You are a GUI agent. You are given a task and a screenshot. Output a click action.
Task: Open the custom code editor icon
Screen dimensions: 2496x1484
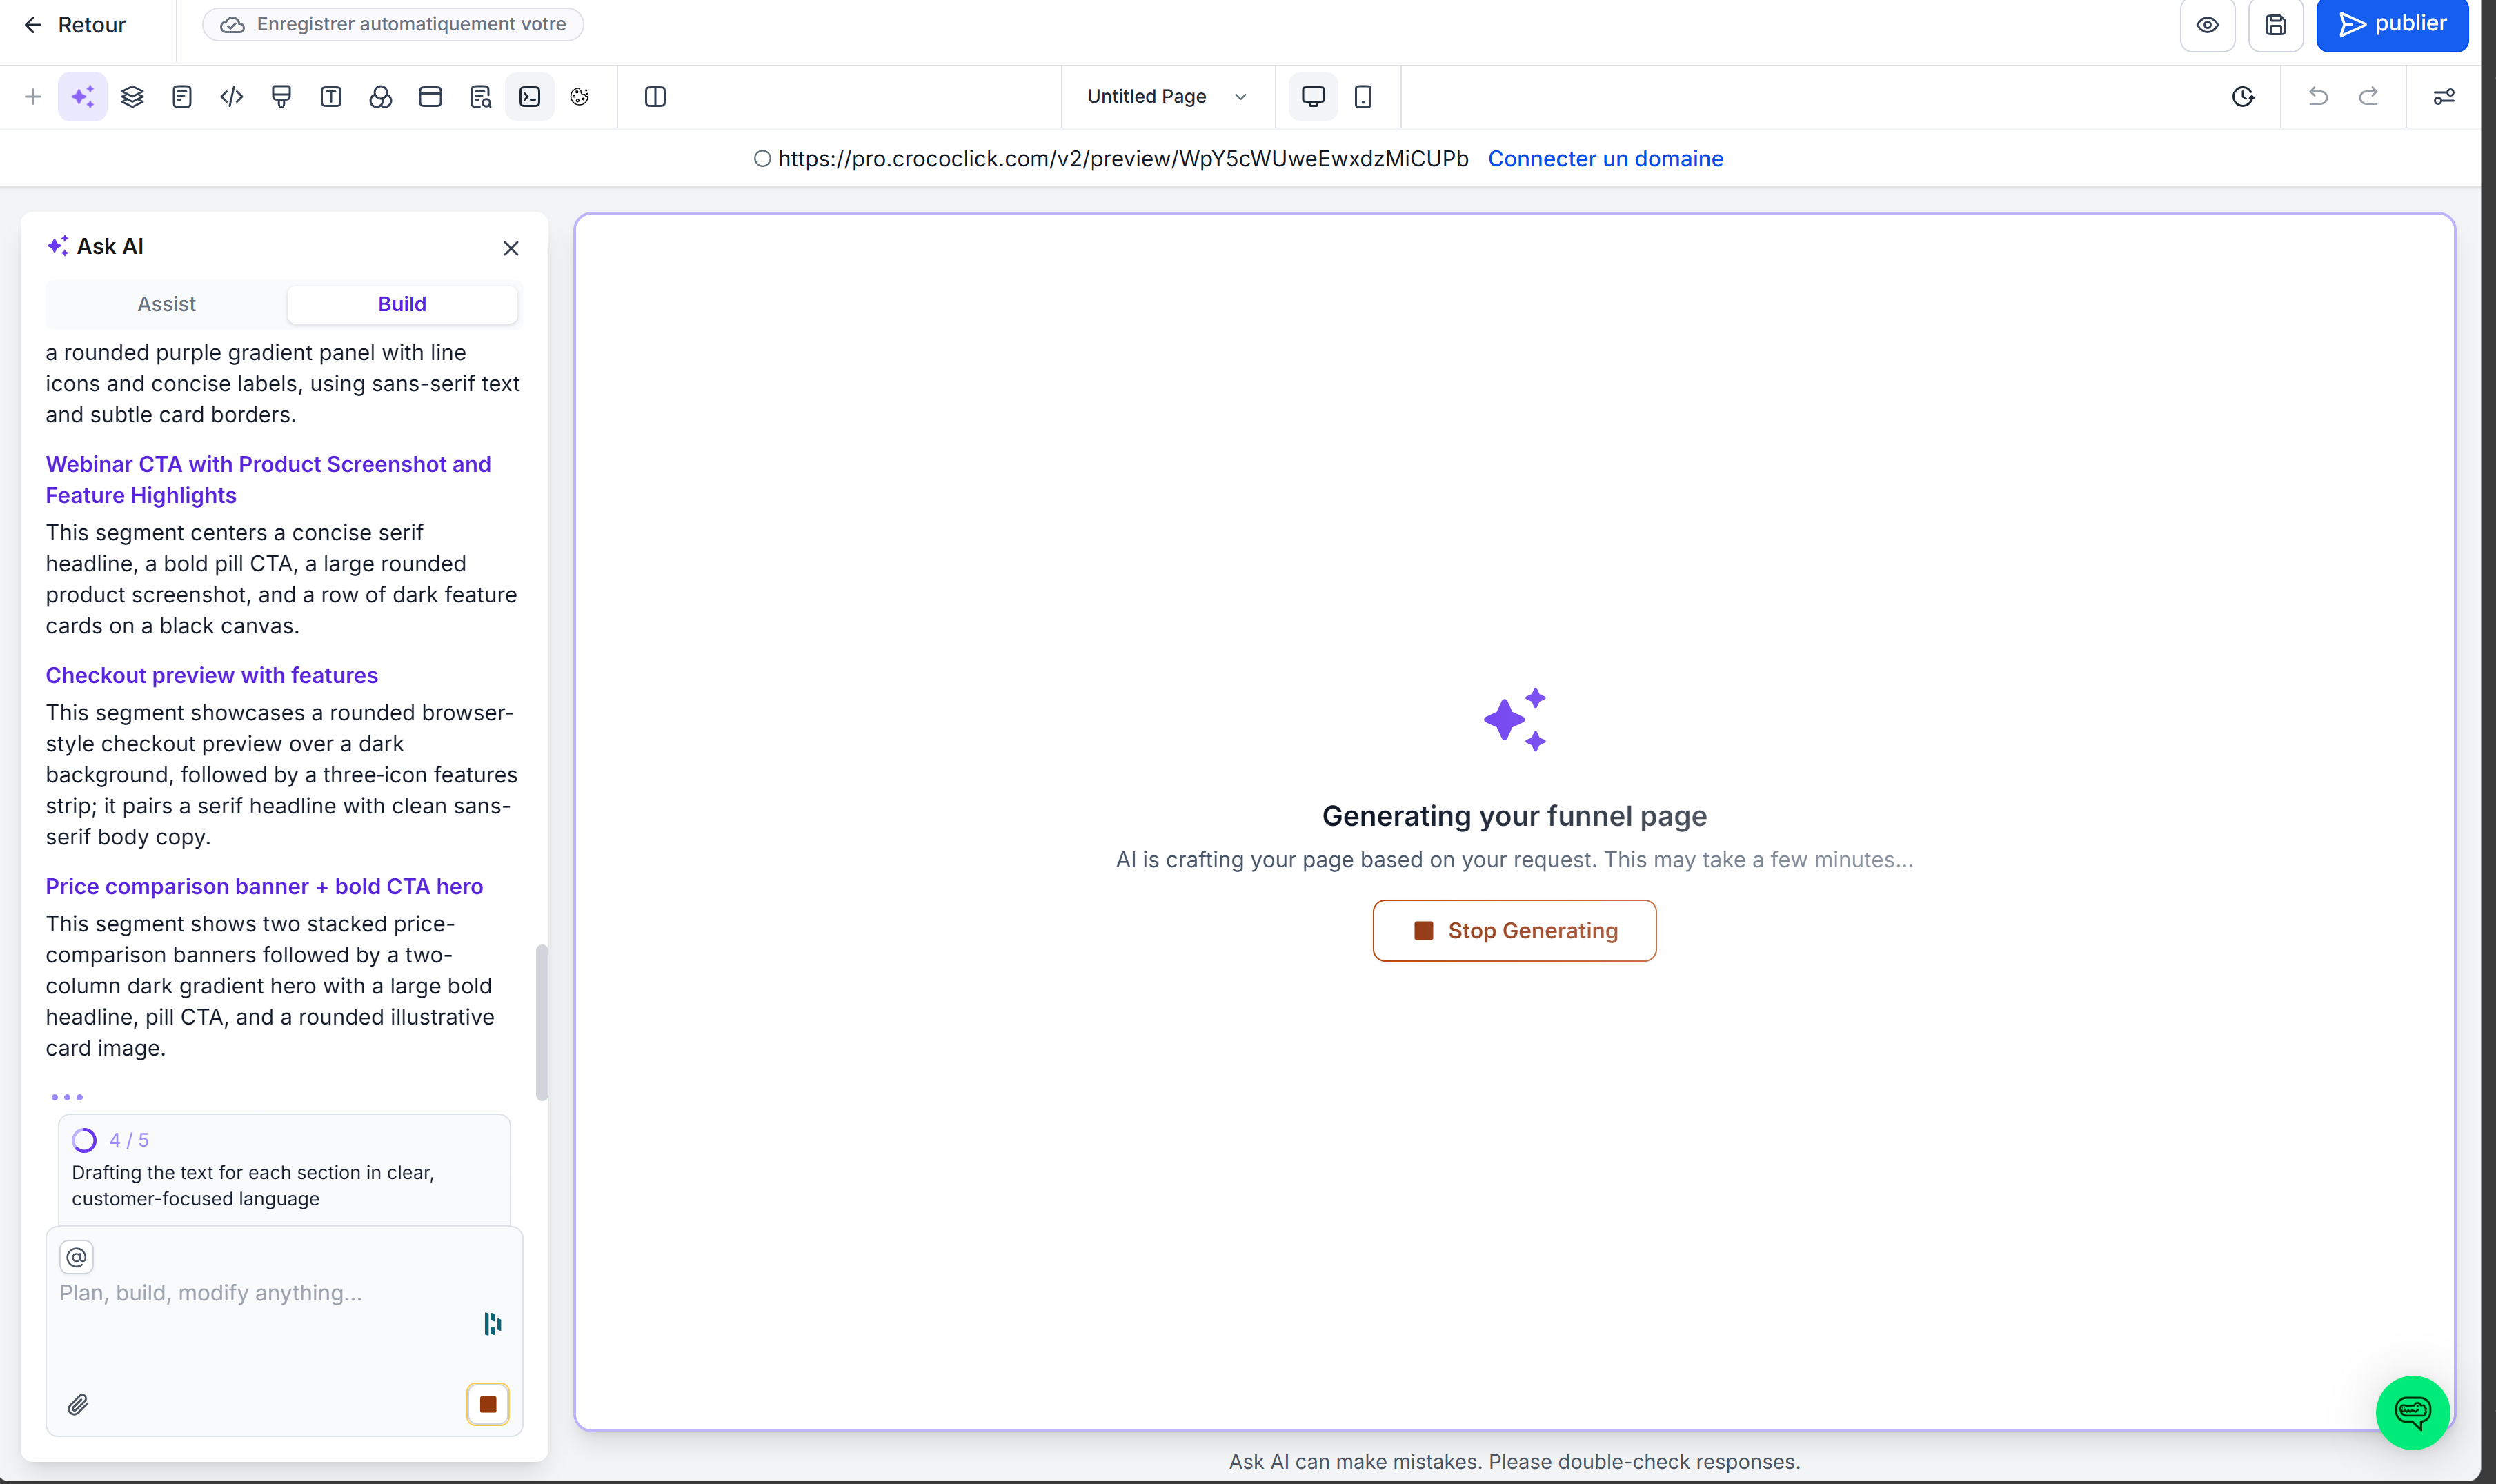[x=232, y=97]
